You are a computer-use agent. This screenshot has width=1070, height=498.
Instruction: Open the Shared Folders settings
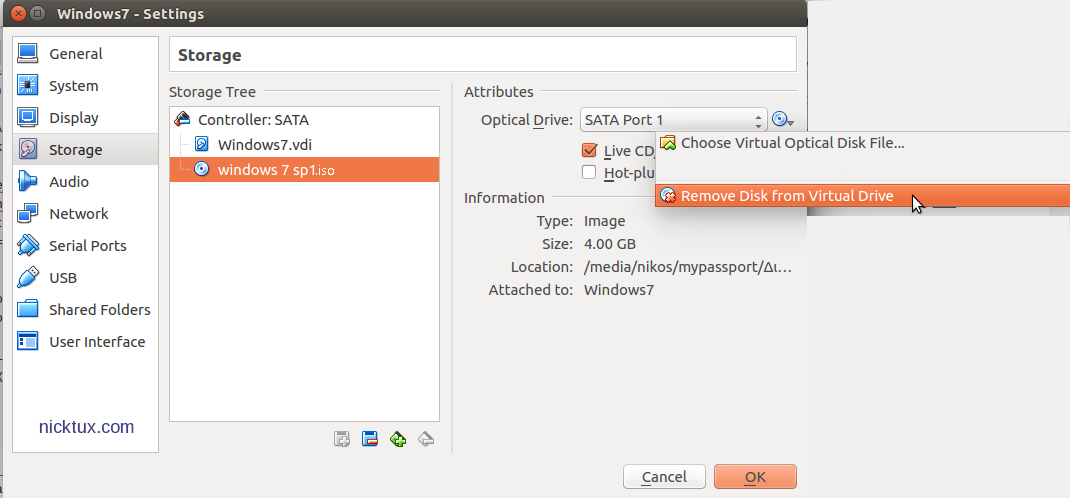pyautogui.click(x=99, y=310)
